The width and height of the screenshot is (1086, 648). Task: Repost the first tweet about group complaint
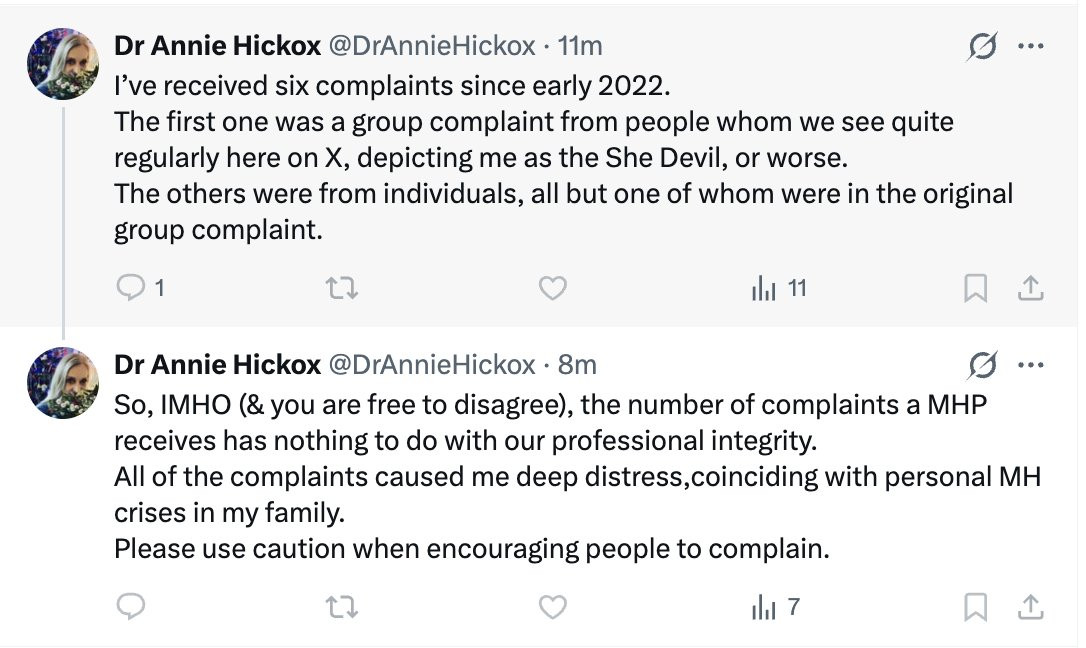pos(341,287)
